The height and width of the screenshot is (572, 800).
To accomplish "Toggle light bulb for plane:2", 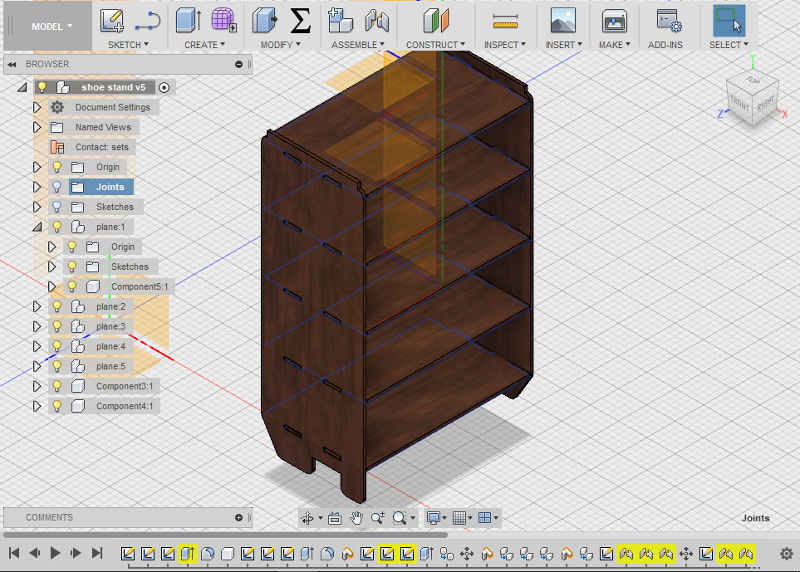I will pos(57,306).
